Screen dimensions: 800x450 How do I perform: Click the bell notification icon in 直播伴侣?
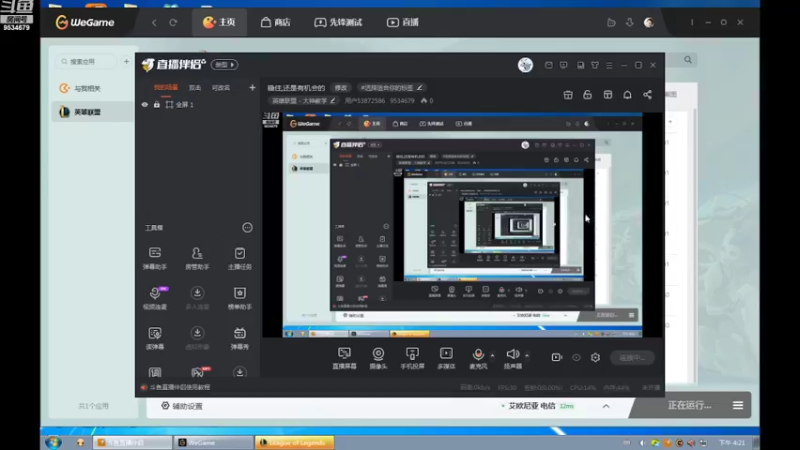628,95
